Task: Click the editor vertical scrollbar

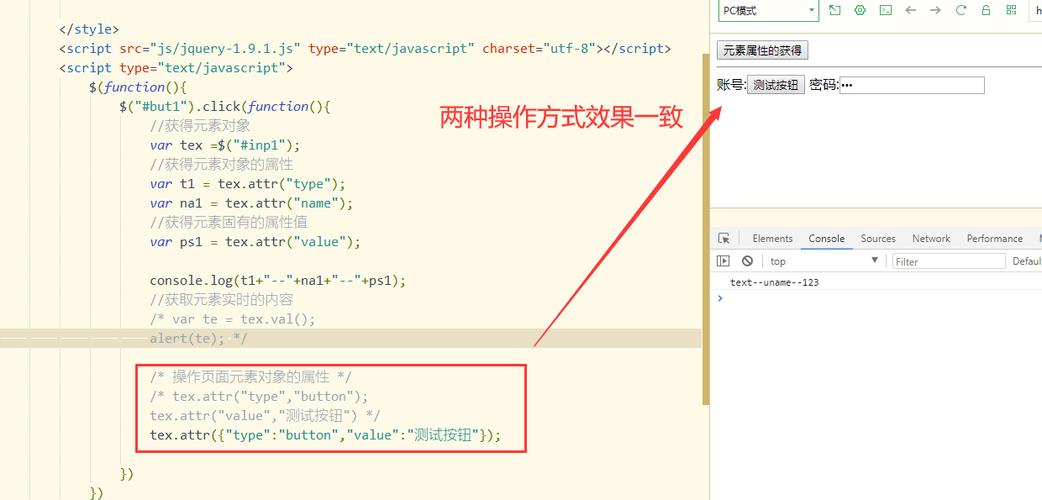Action: point(706,229)
